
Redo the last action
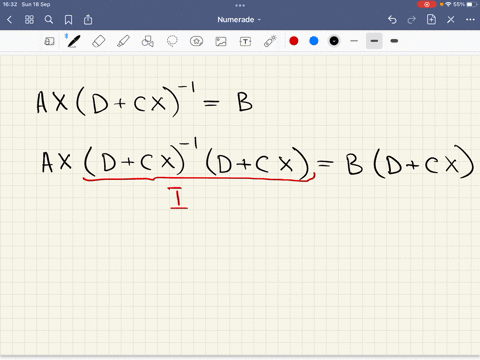click(x=412, y=20)
